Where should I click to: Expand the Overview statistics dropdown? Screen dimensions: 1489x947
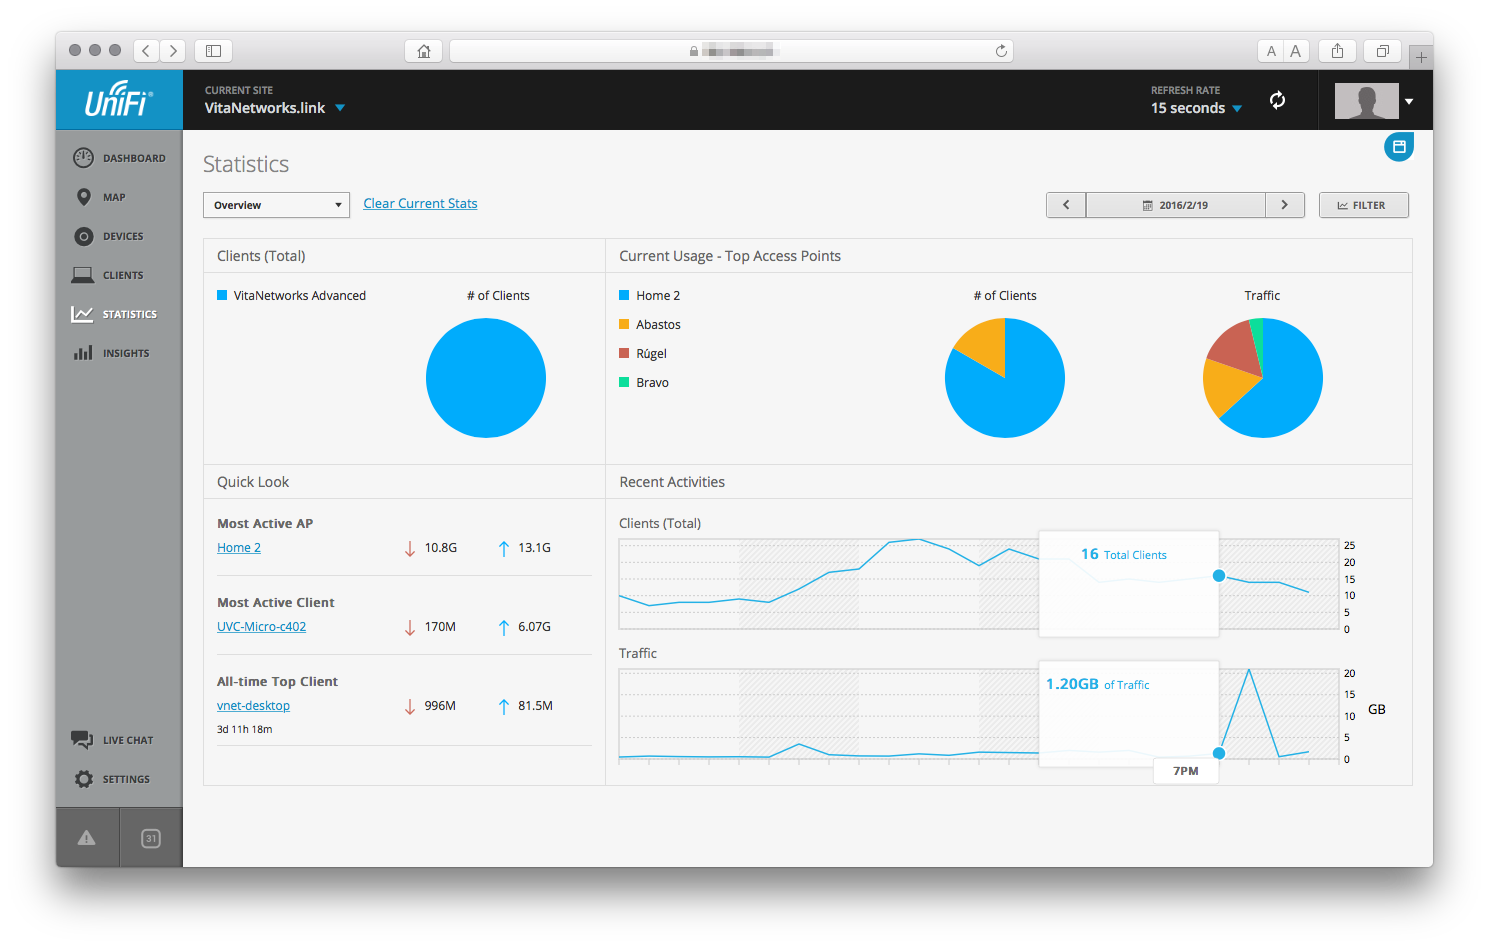276,205
